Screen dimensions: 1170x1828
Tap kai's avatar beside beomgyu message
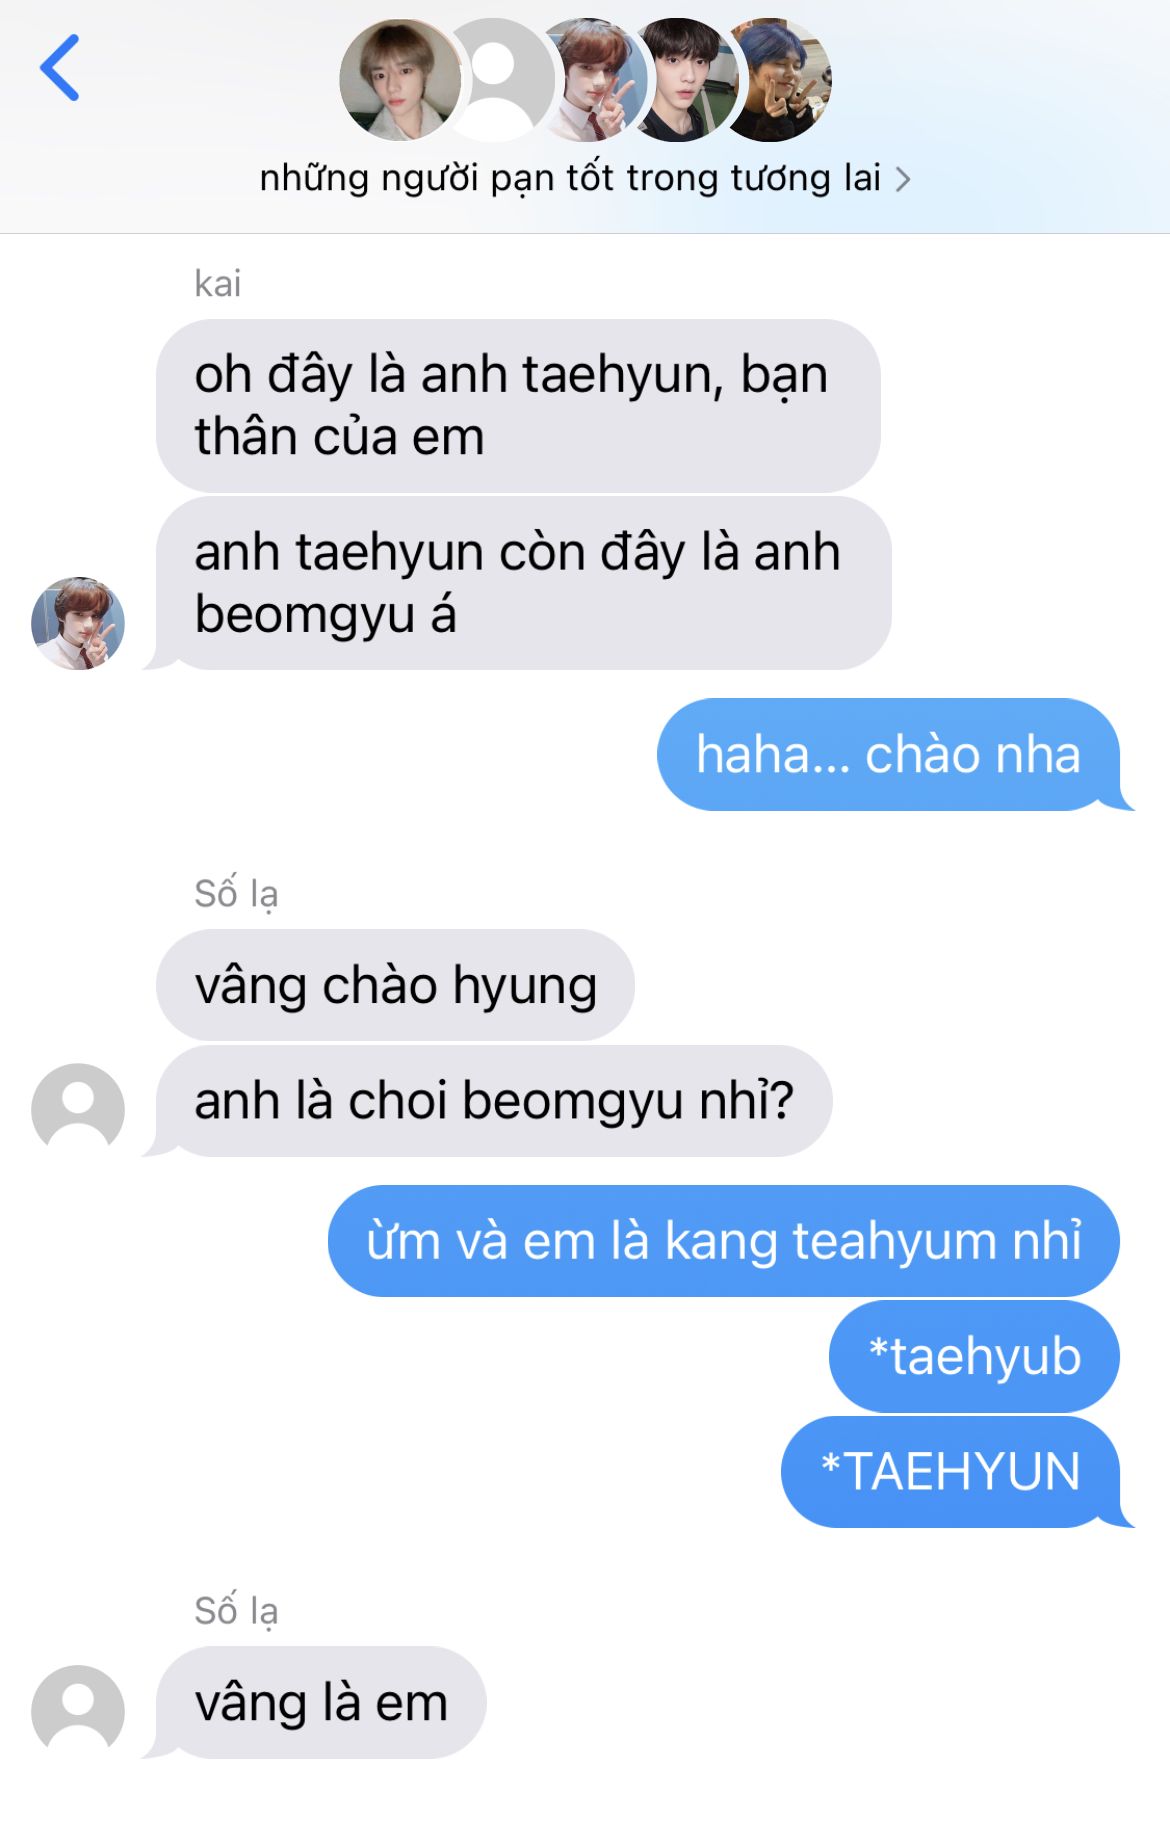coord(78,623)
